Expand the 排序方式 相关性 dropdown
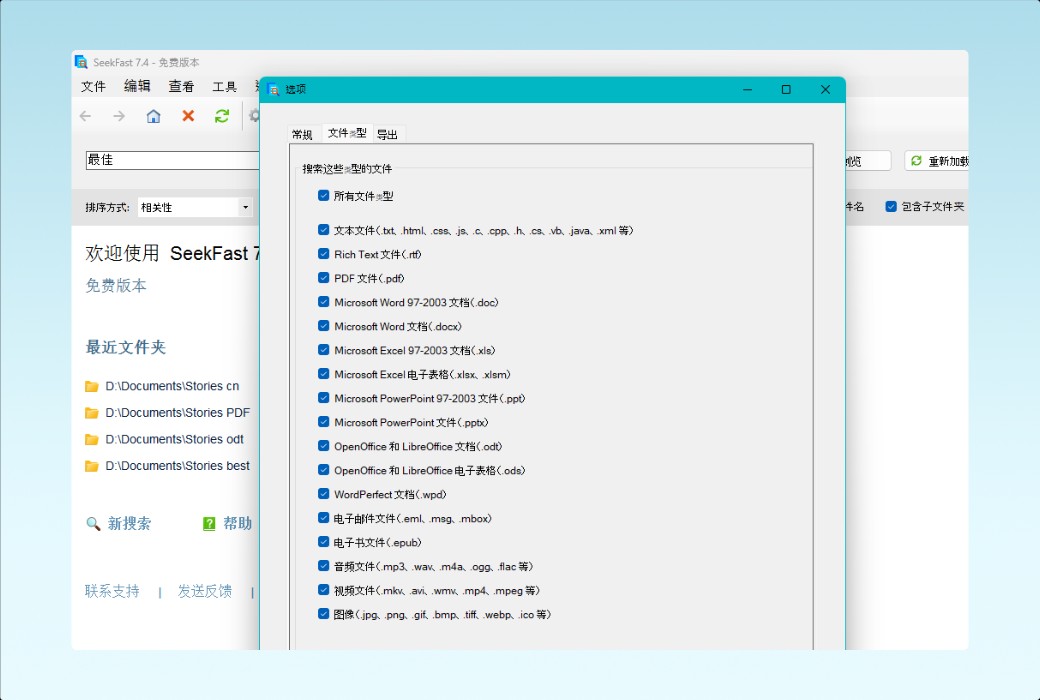Viewport: 1040px width, 700px height. pos(245,207)
